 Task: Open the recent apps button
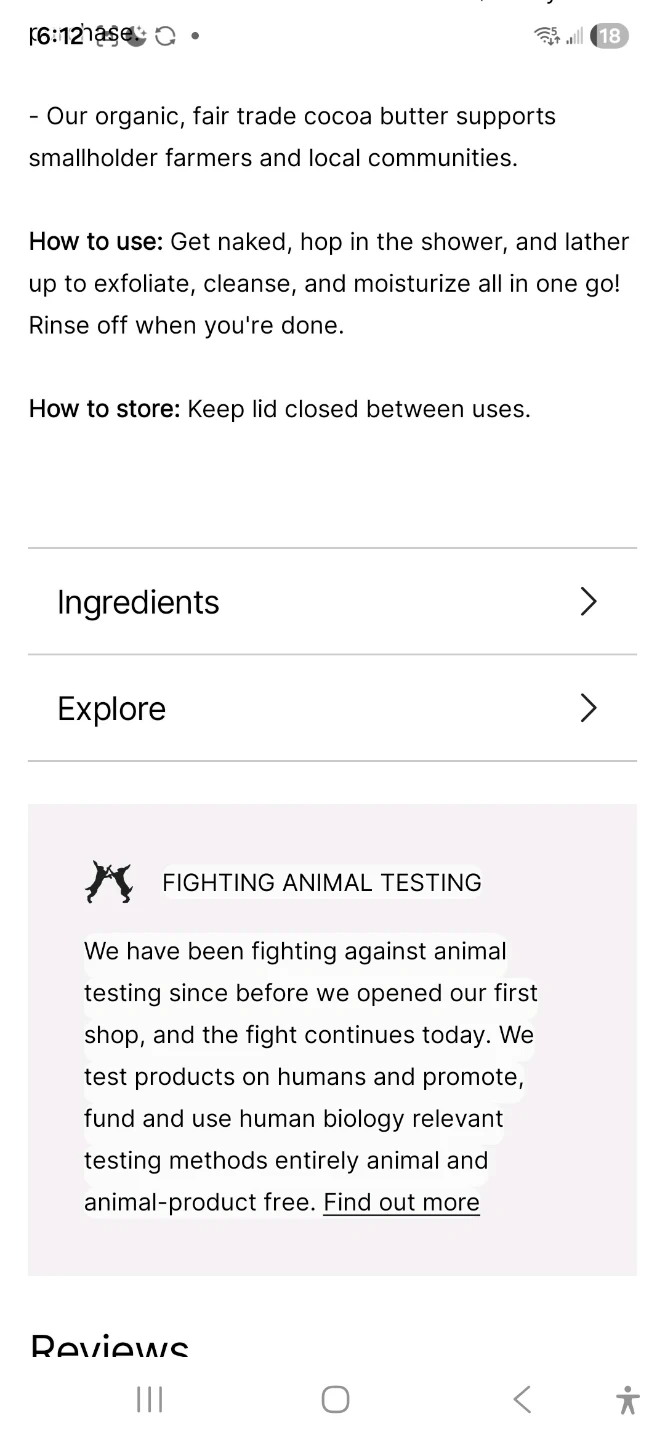(149, 1399)
